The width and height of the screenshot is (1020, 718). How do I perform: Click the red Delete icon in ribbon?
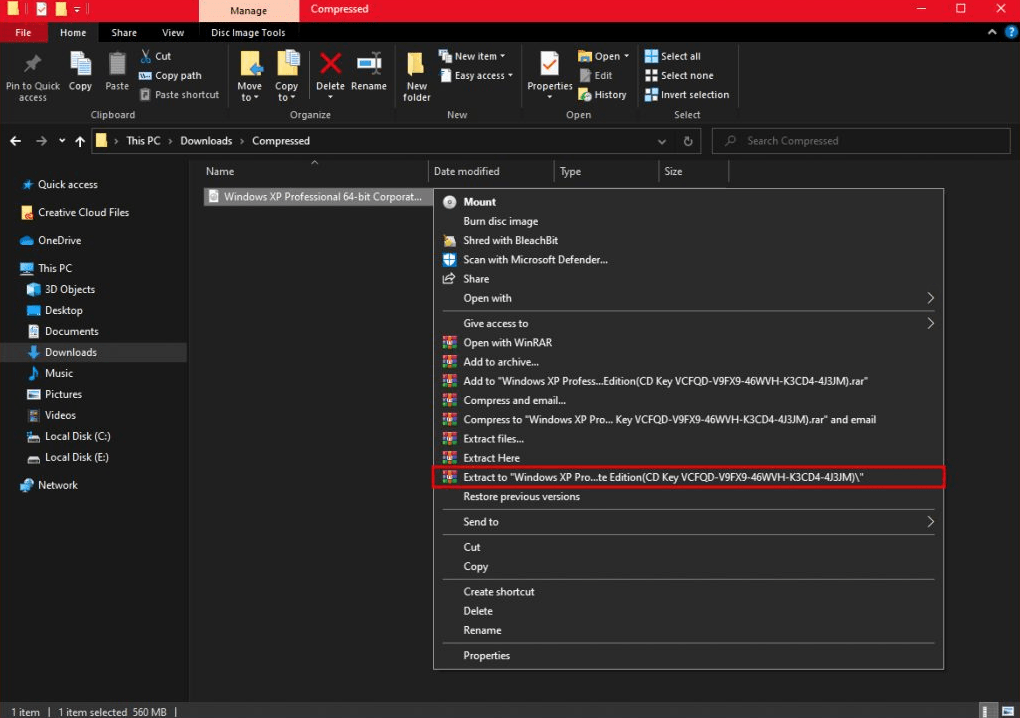330,66
